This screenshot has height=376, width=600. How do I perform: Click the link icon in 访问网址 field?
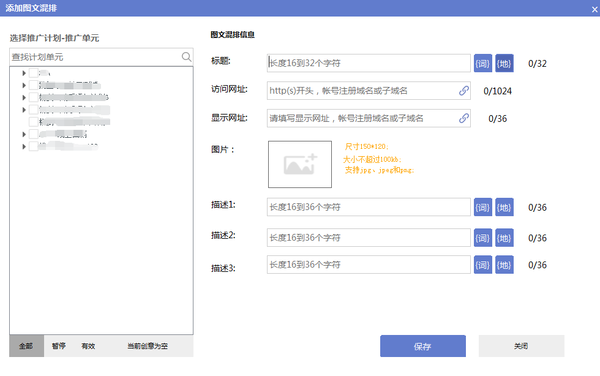pyautogui.click(x=464, y=91)
